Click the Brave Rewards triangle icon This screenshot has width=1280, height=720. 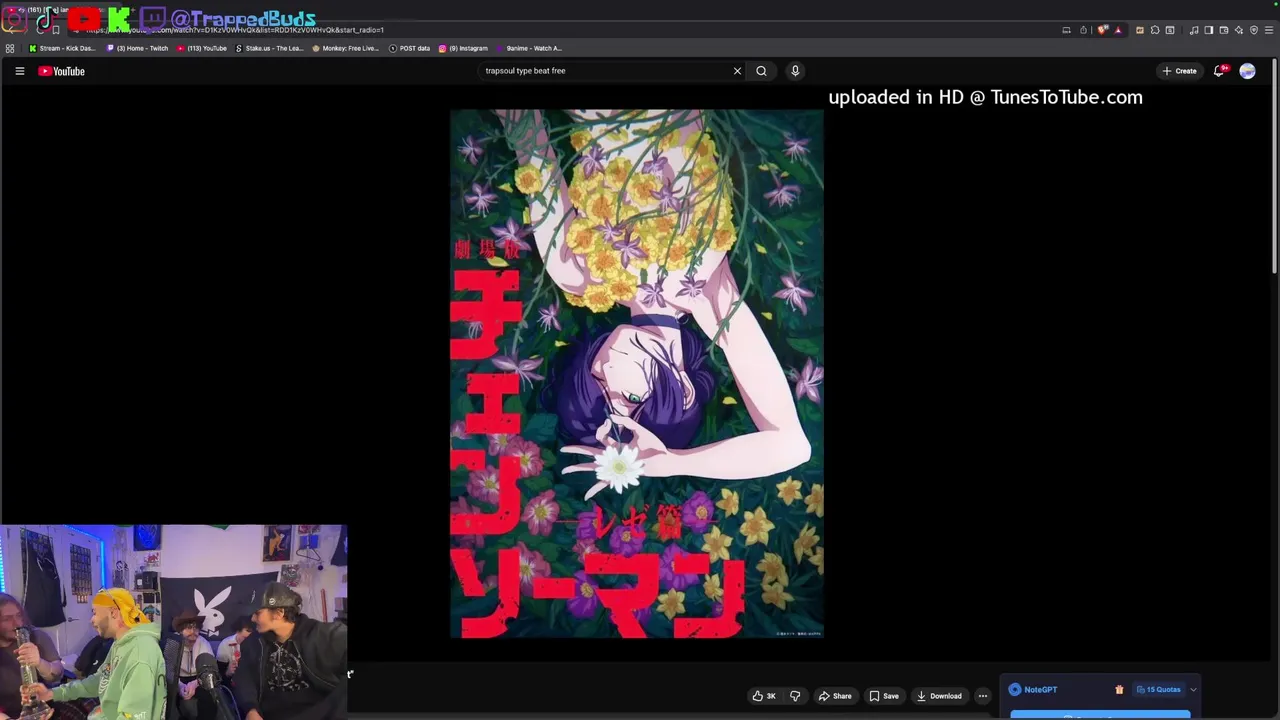tap(1118, 30)
